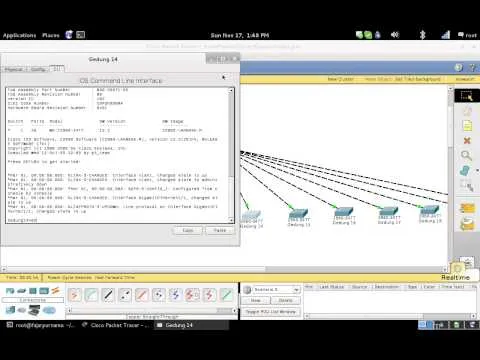Select the Serial DCE cable icon
Image resolution: width=480 pixels, height=360 pixels.
tap(192, 295)
